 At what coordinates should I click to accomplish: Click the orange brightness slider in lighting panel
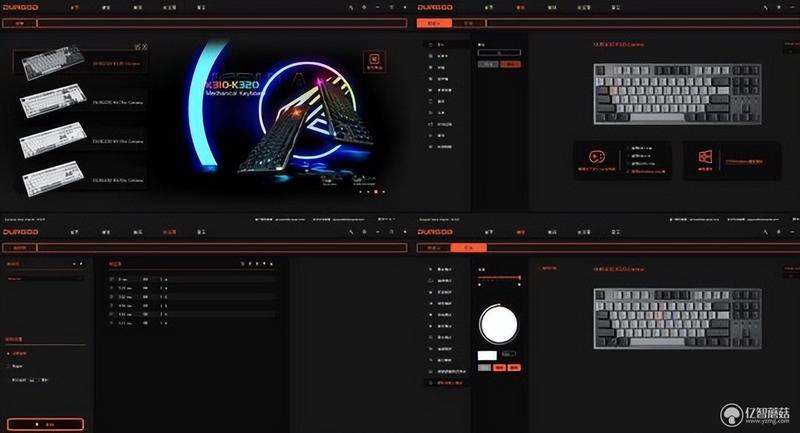coord(499,277)
